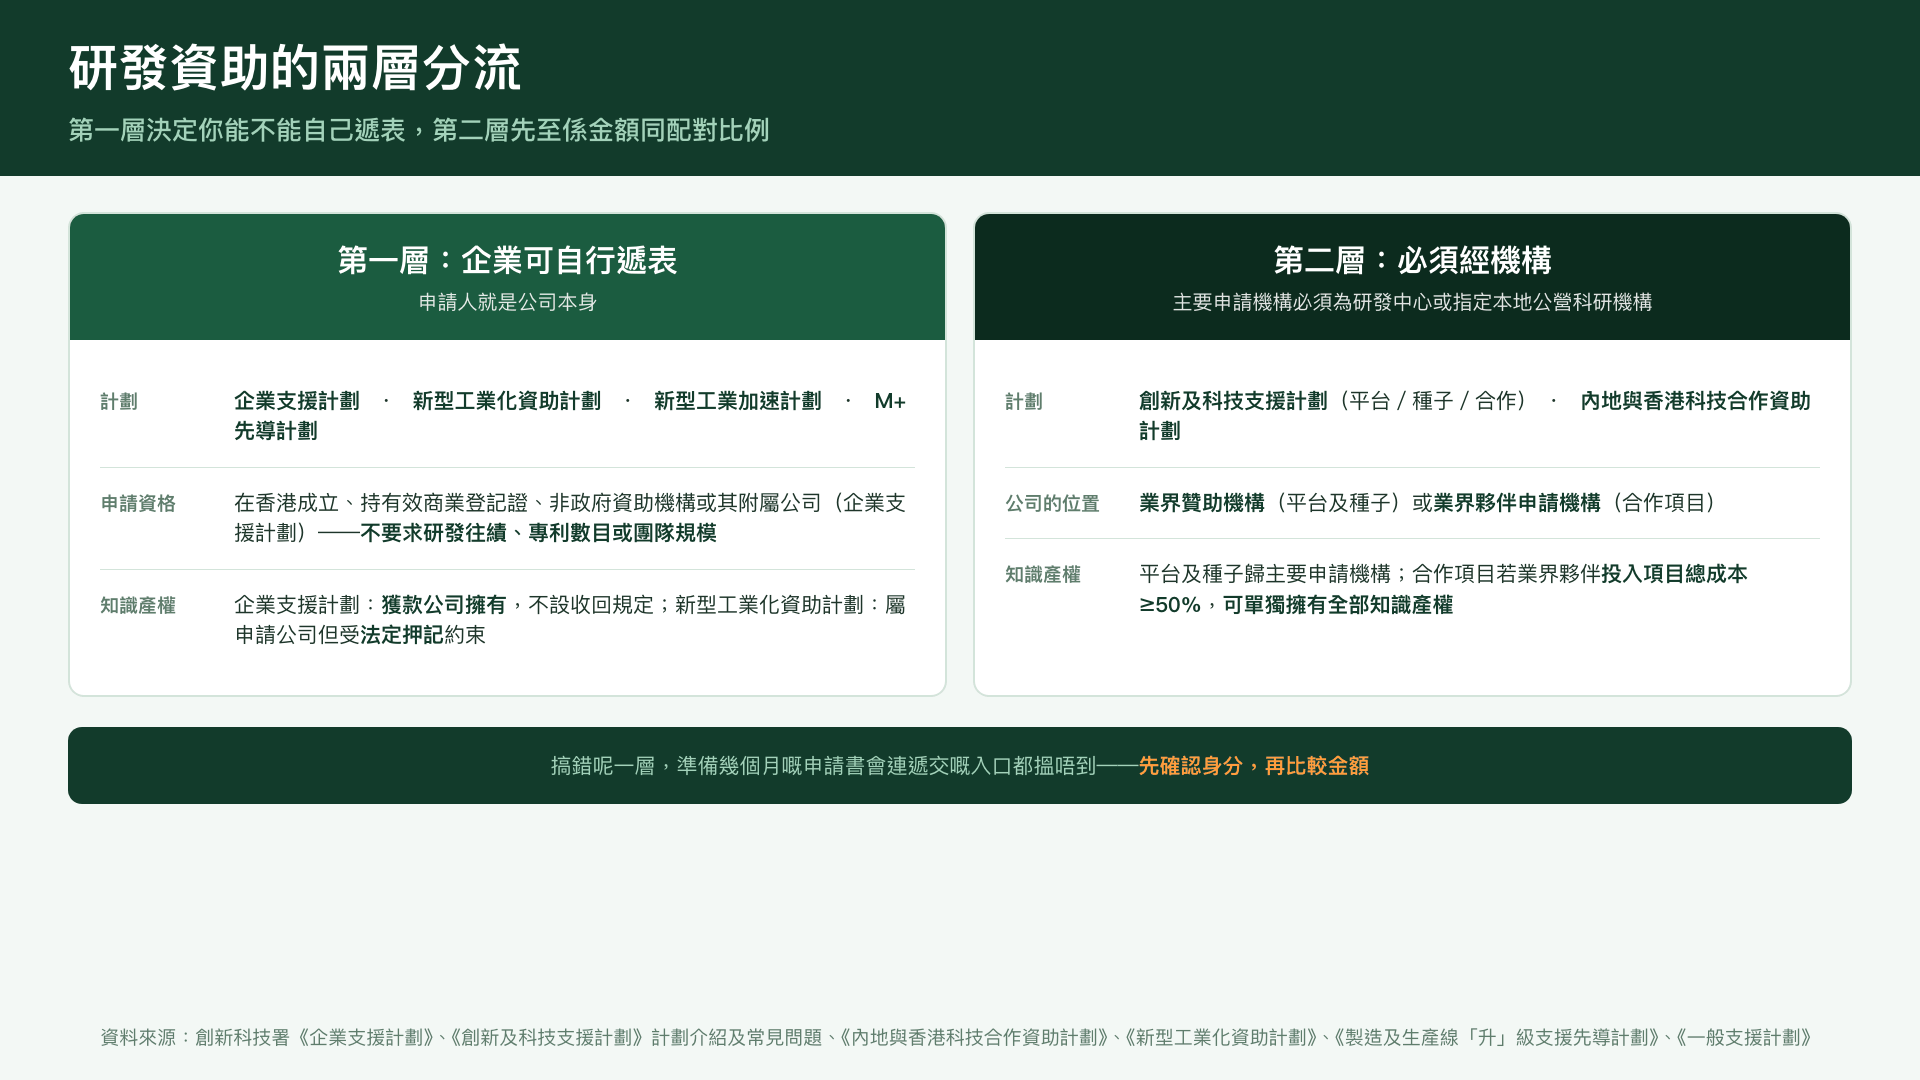This screenshot has width=1920, height=1080.
Task: Click the bold text 企業支援計劃 in the first plan row
Action: tap(297, 401)
